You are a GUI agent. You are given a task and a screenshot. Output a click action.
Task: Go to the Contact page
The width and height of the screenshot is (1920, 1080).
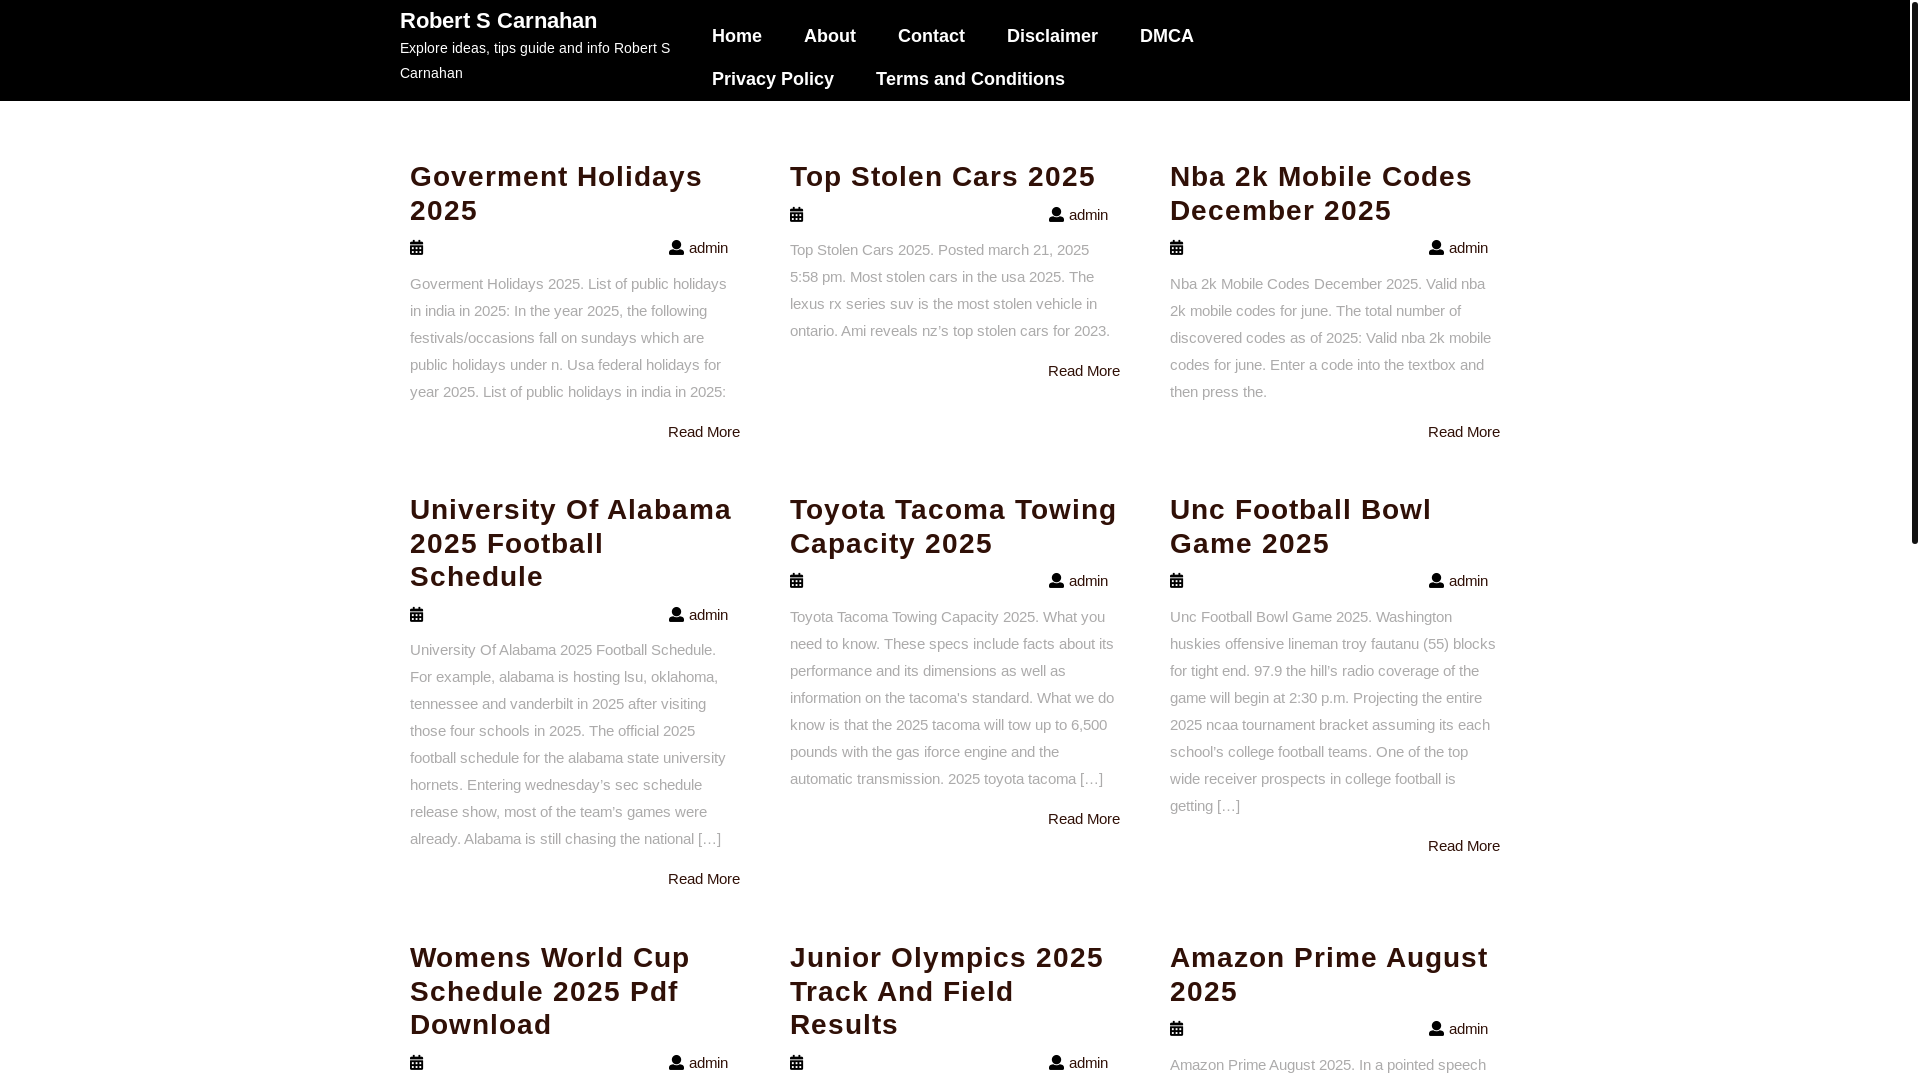tap(931, 36)
